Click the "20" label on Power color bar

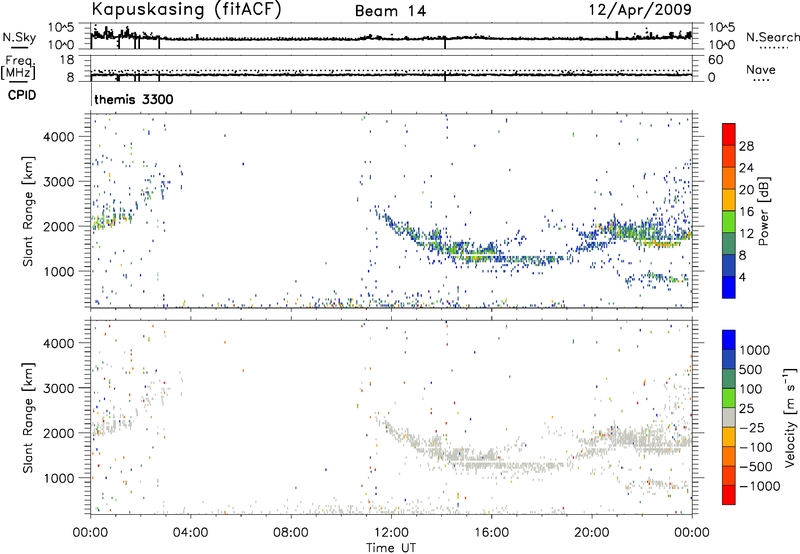point(746,190)
